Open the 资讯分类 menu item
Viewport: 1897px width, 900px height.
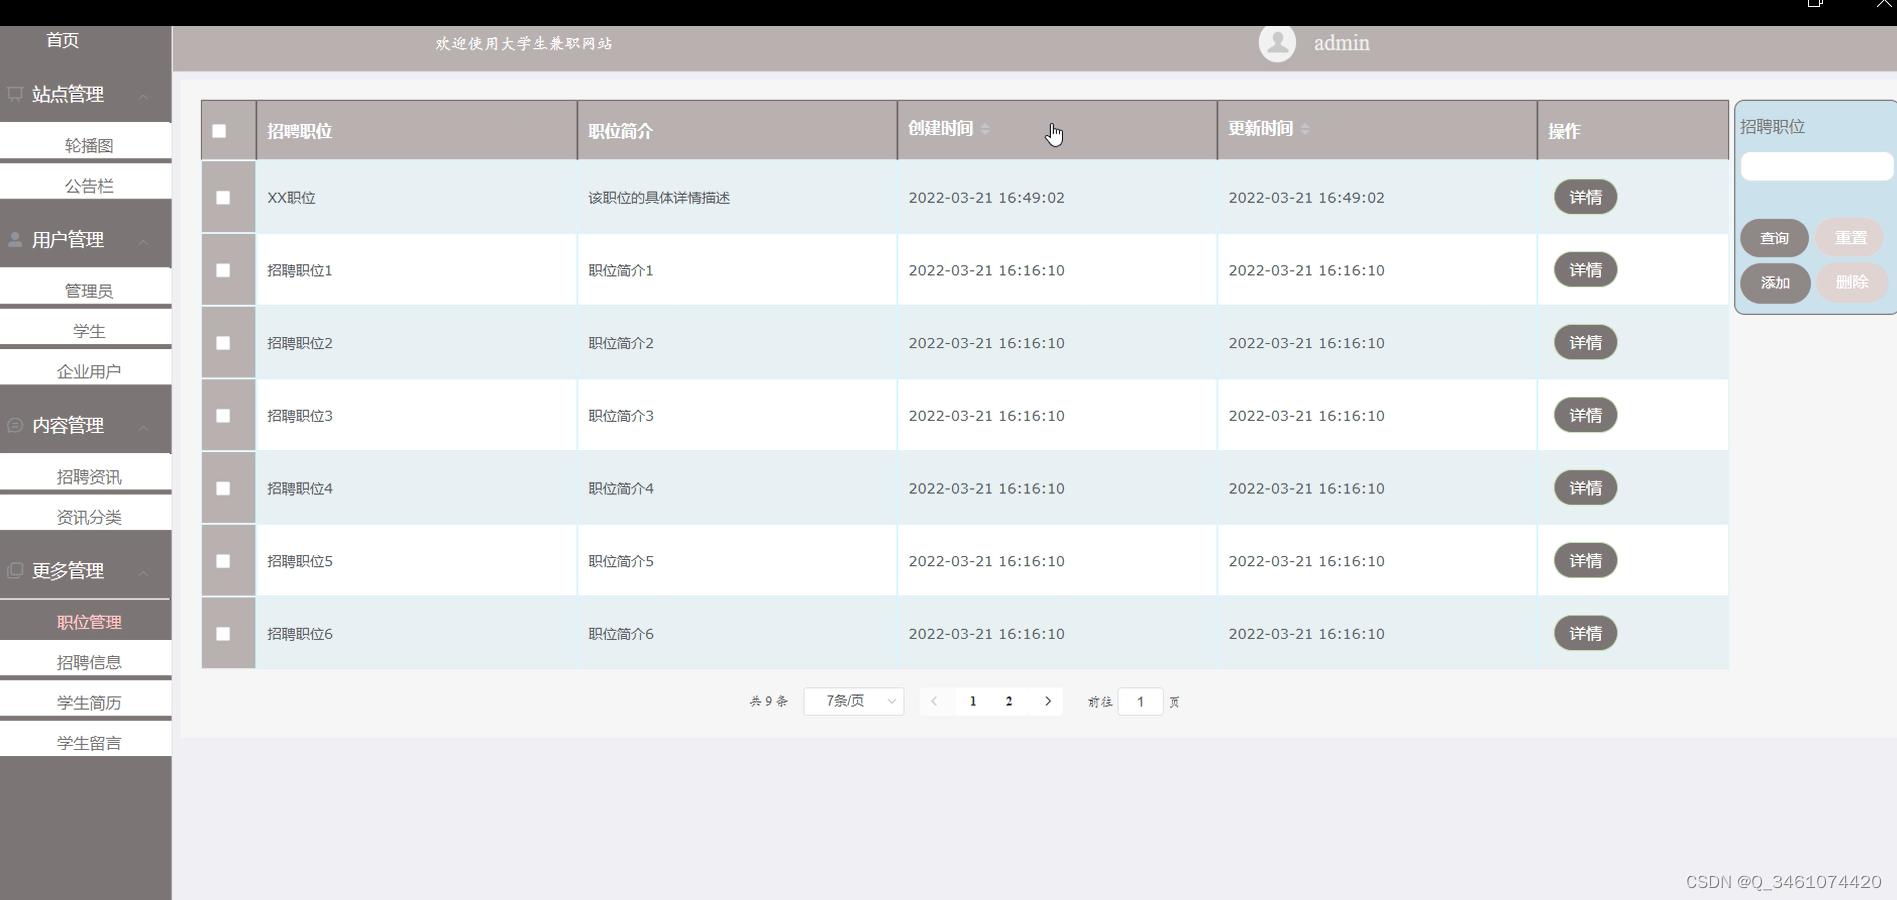(x=88, y=517)
